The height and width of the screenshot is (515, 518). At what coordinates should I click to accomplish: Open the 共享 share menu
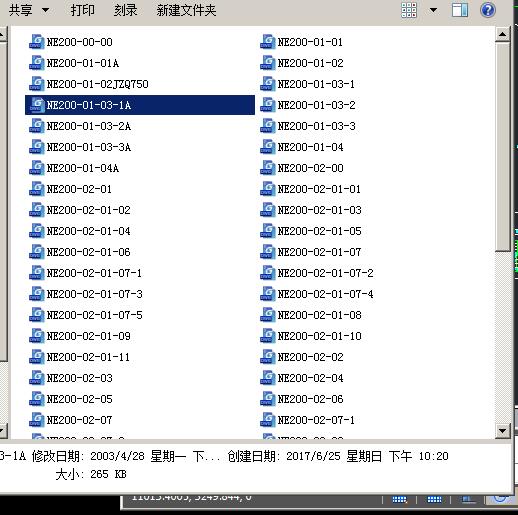tap(21, 10)
